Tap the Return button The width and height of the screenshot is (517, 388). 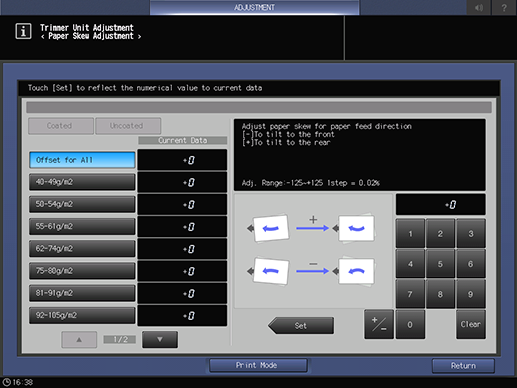point(463,366)
